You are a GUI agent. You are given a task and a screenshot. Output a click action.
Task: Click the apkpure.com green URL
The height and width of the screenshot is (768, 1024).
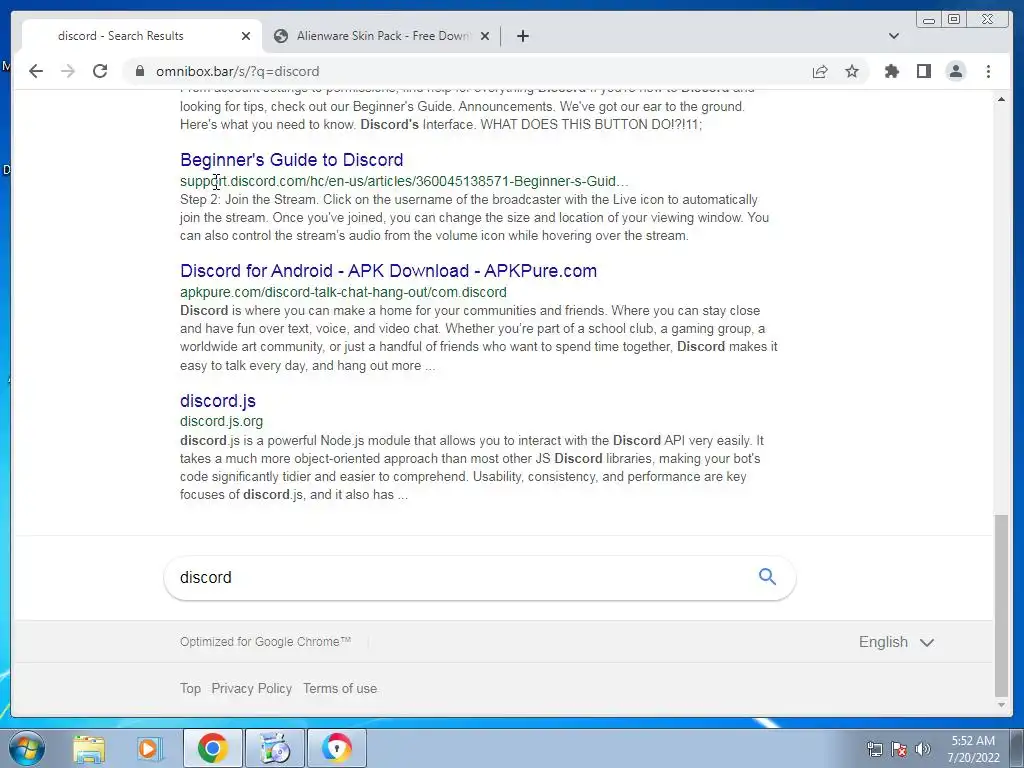[343, 292]
